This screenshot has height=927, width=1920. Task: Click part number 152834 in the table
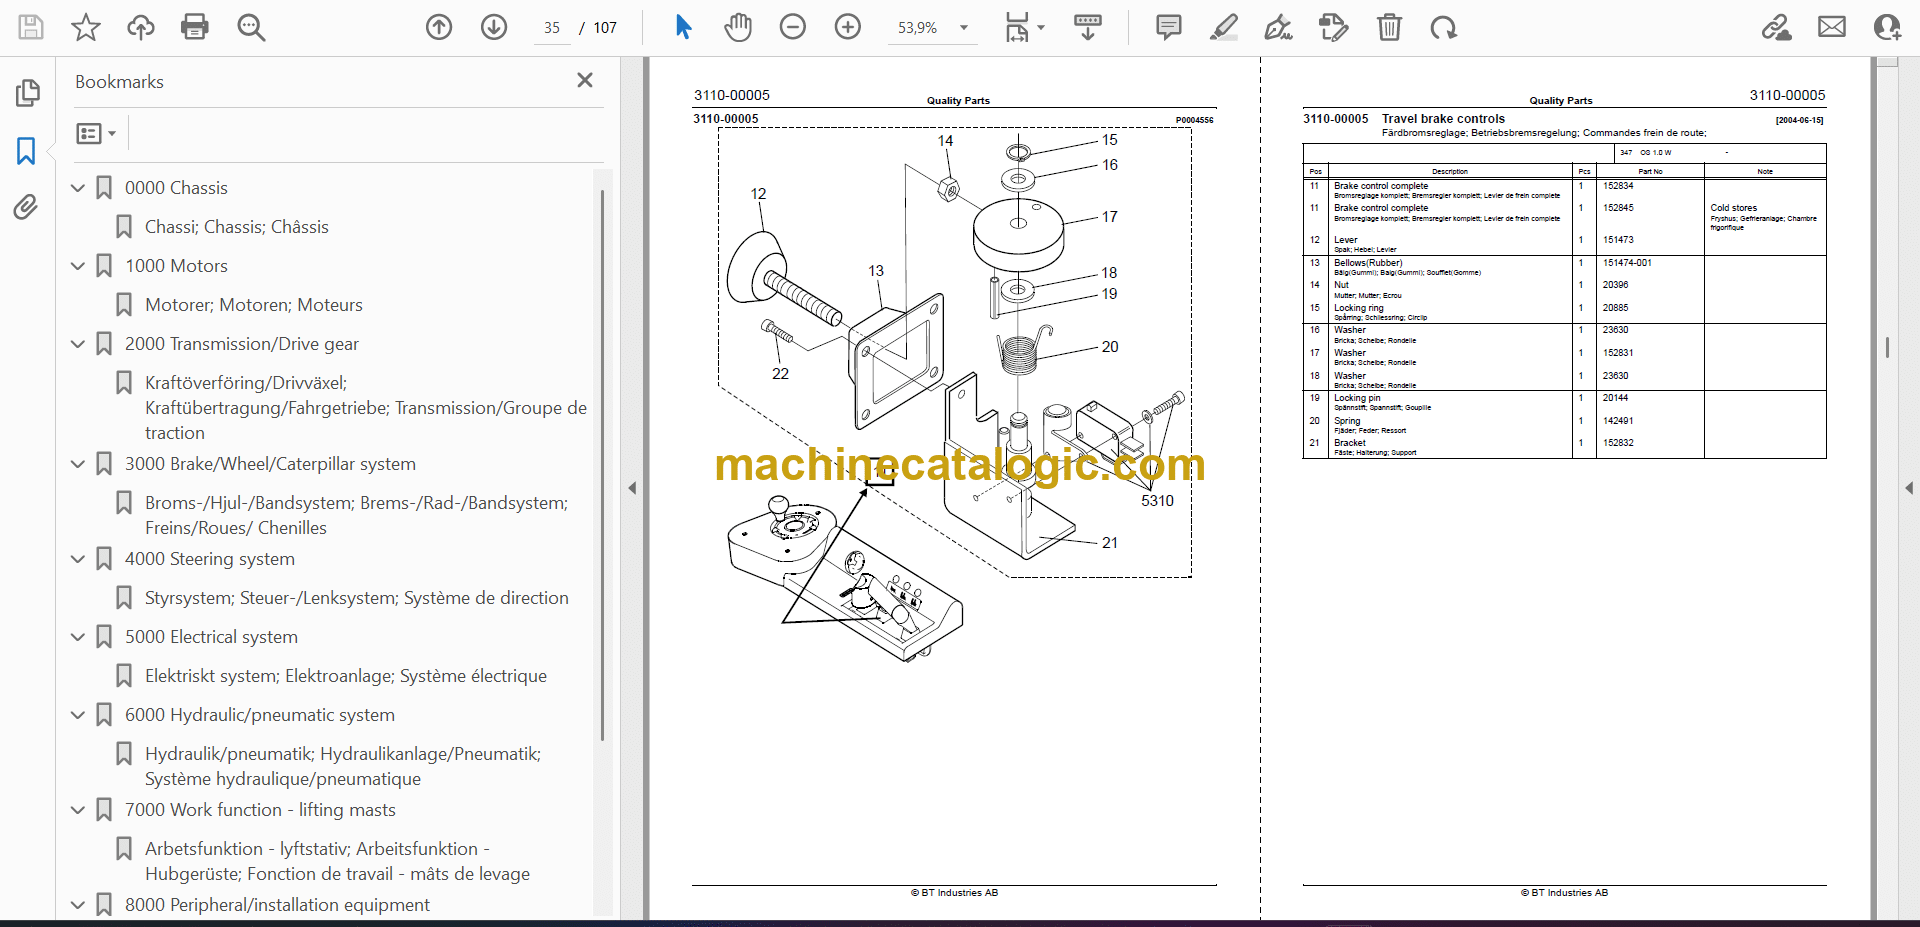pyautogui.click(x=1618, y=186)
